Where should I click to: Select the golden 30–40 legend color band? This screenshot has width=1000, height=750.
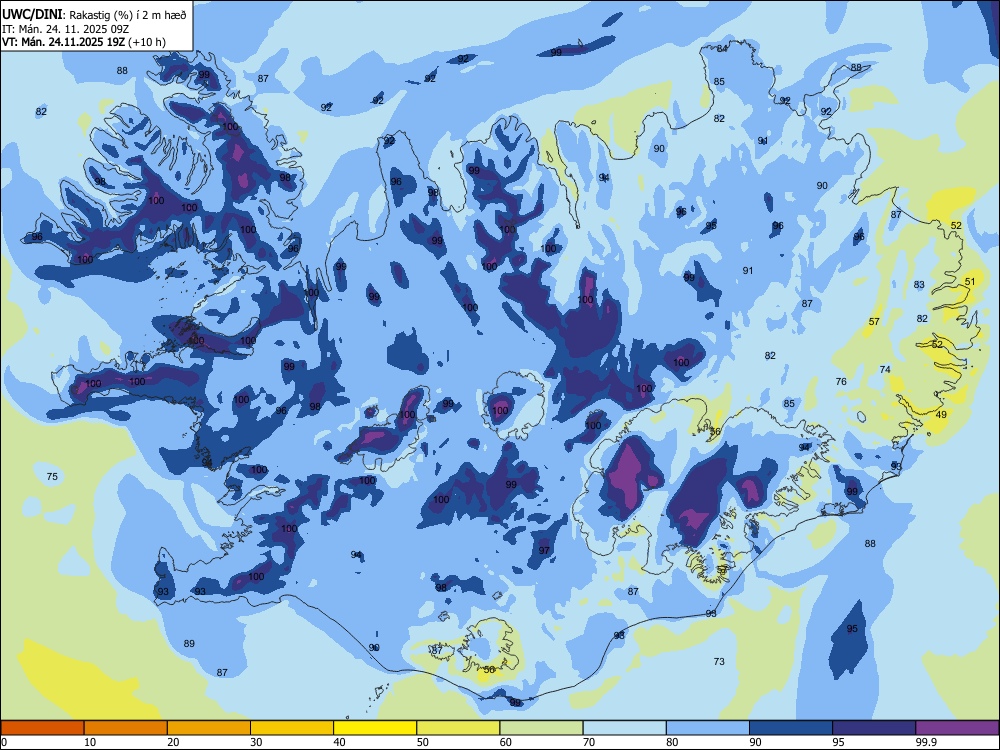(292, 728)
